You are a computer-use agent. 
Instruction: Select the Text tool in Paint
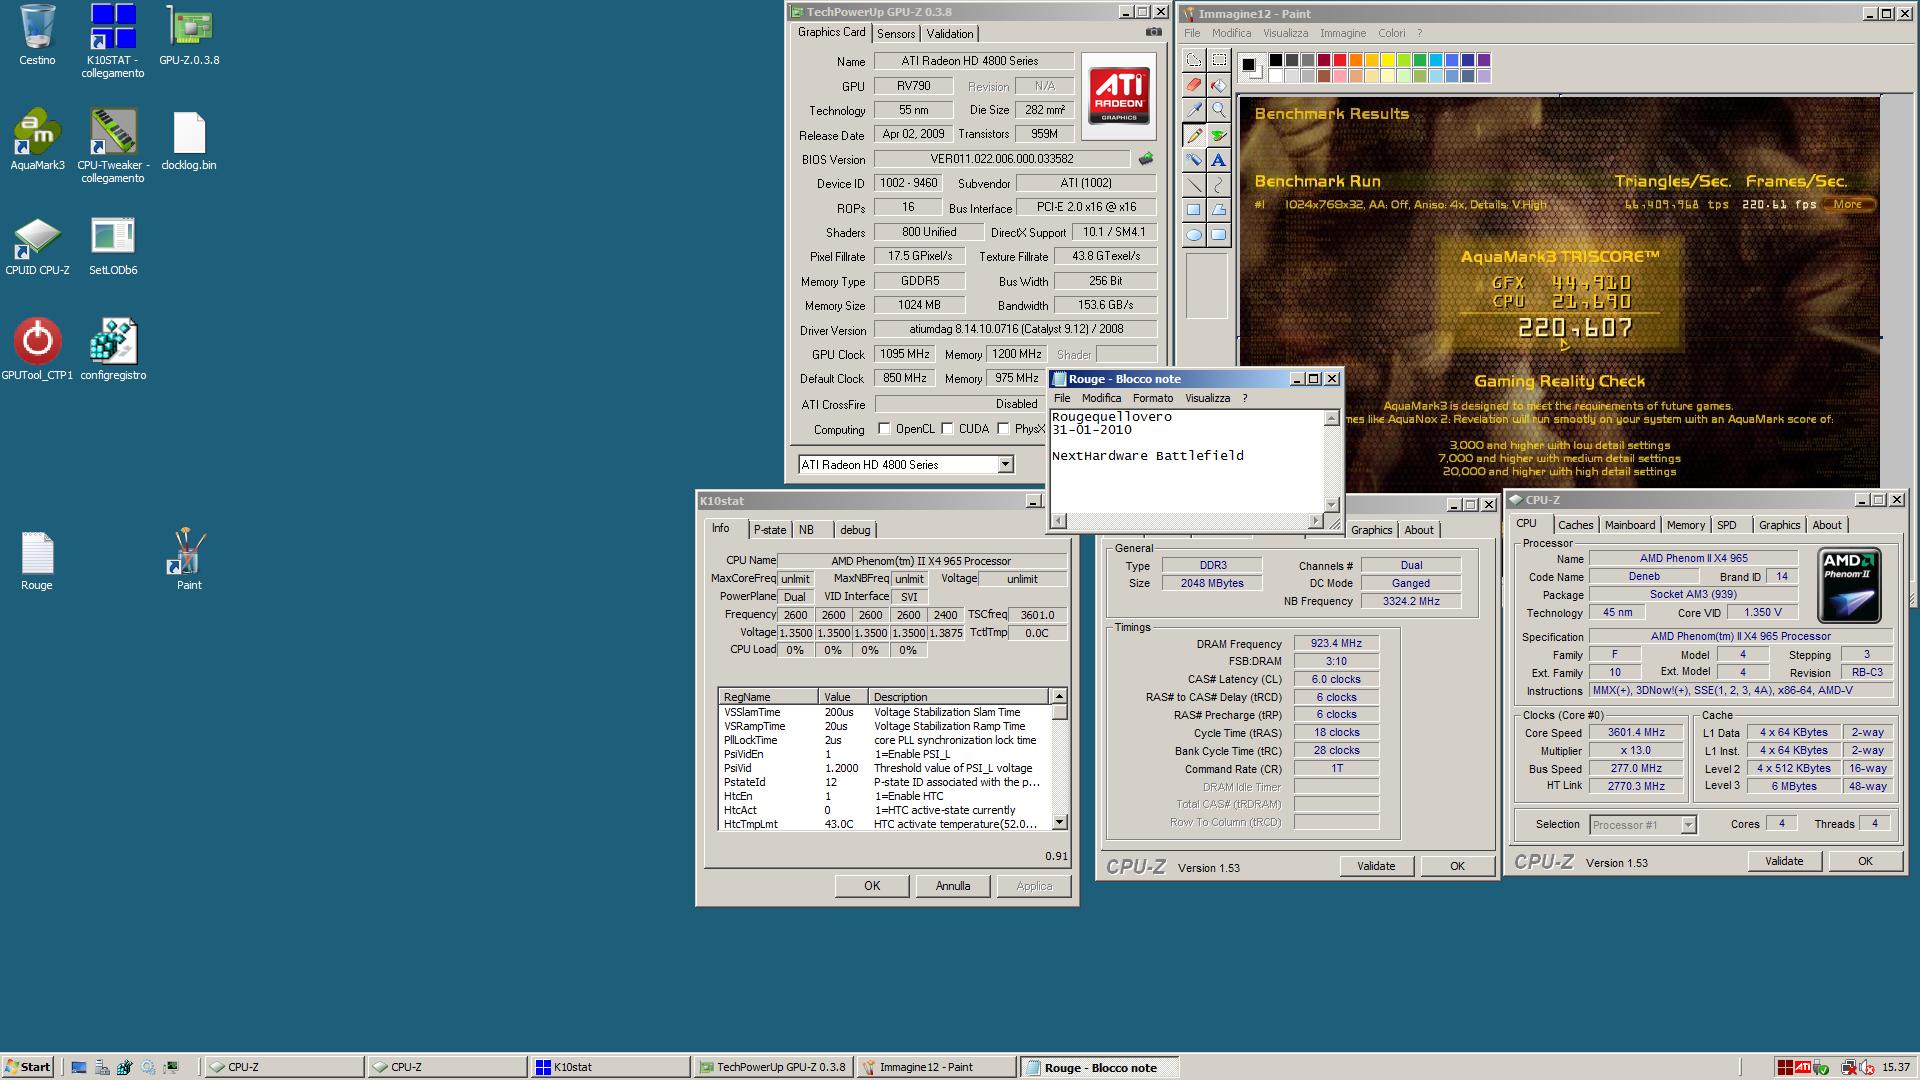(x=1218, y=160)
